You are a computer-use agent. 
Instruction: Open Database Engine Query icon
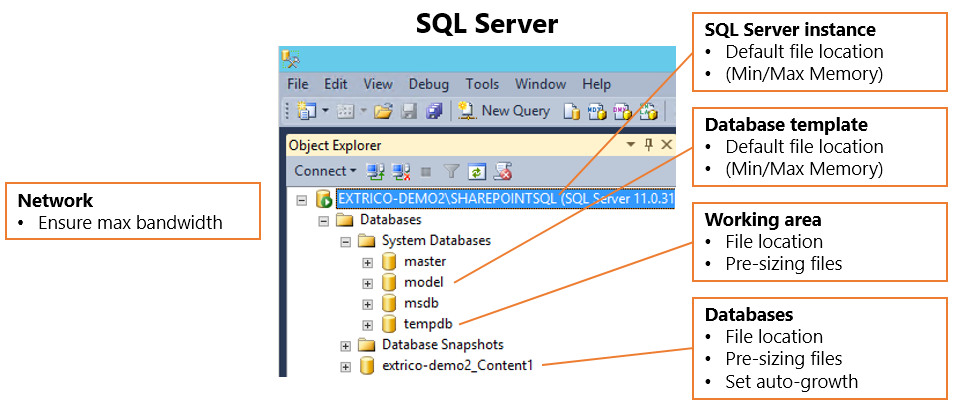571,111
